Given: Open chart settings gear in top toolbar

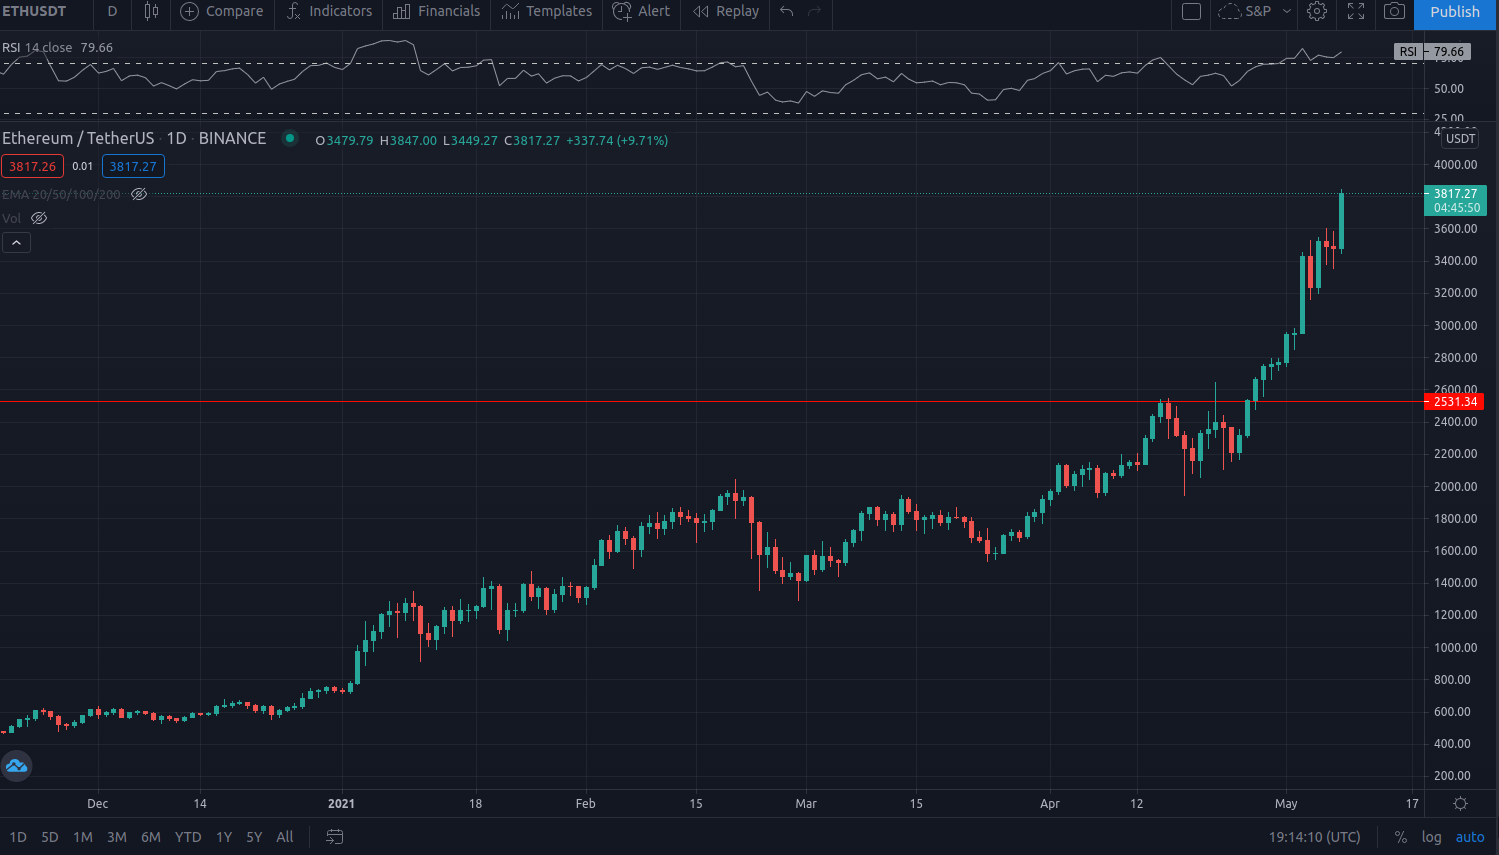Looking at the screenshot, I should (1317, 12).
